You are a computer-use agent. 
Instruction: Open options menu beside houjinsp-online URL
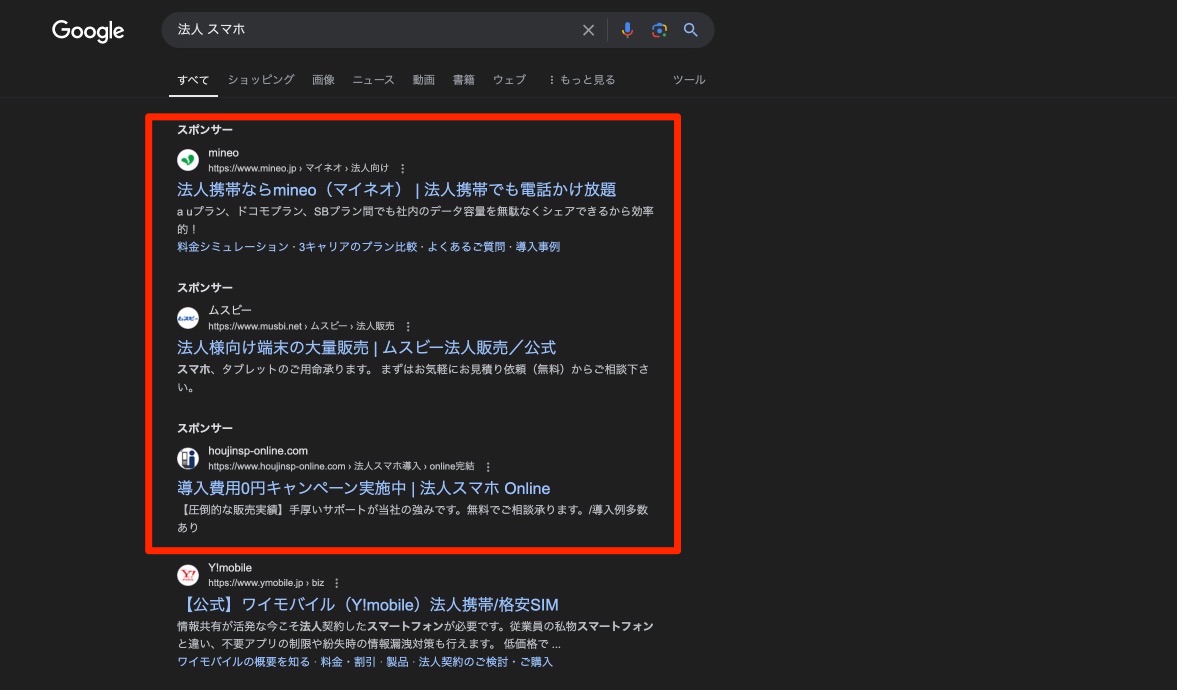coord(488,466)
